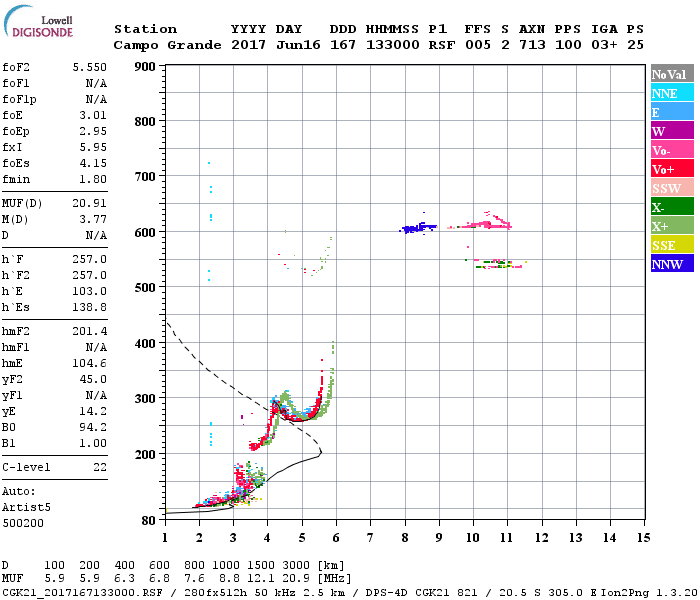Screen dimensions: 700x600
Task: Select the X+ light green legend swatch
Action: pyautogui.click(x=672, y=226)
